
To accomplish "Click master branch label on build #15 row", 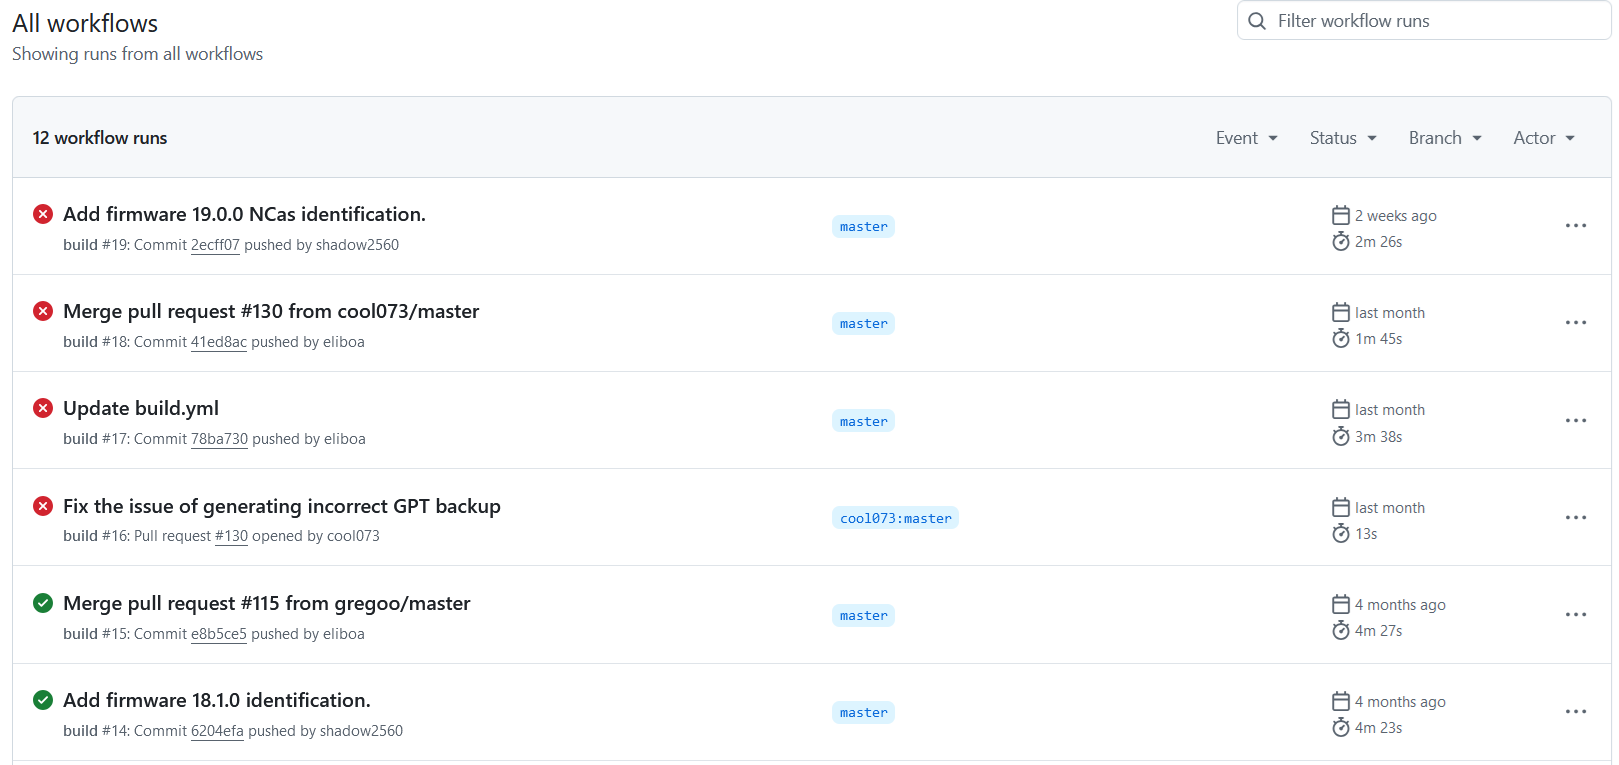I will (x=863, y=616).
